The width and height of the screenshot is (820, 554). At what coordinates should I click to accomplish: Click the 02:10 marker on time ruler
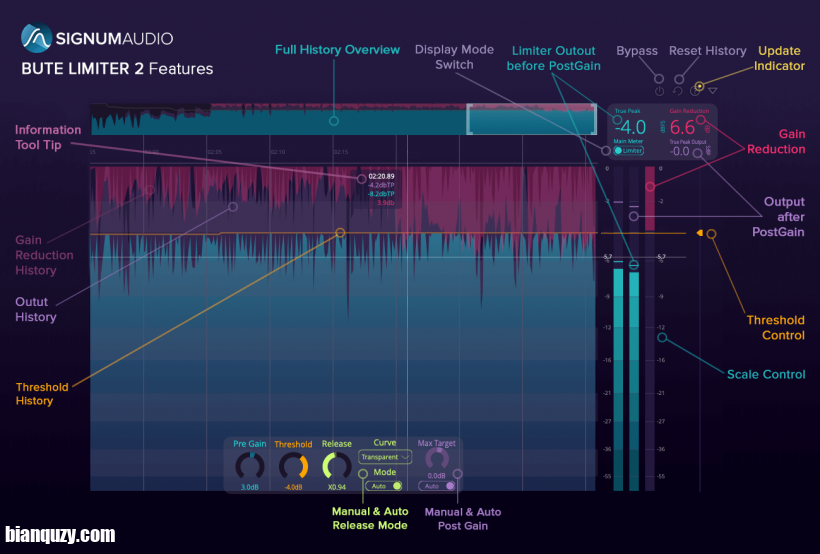[x=278, y=152]
